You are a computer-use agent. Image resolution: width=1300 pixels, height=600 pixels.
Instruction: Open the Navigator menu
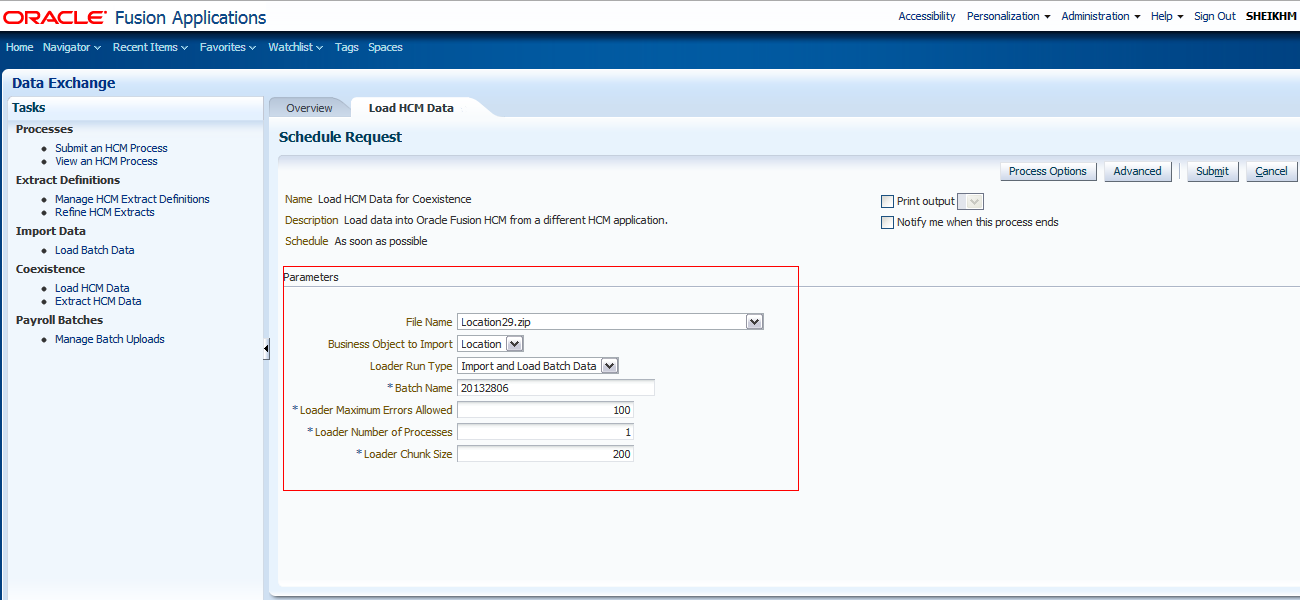pos(71,46)
